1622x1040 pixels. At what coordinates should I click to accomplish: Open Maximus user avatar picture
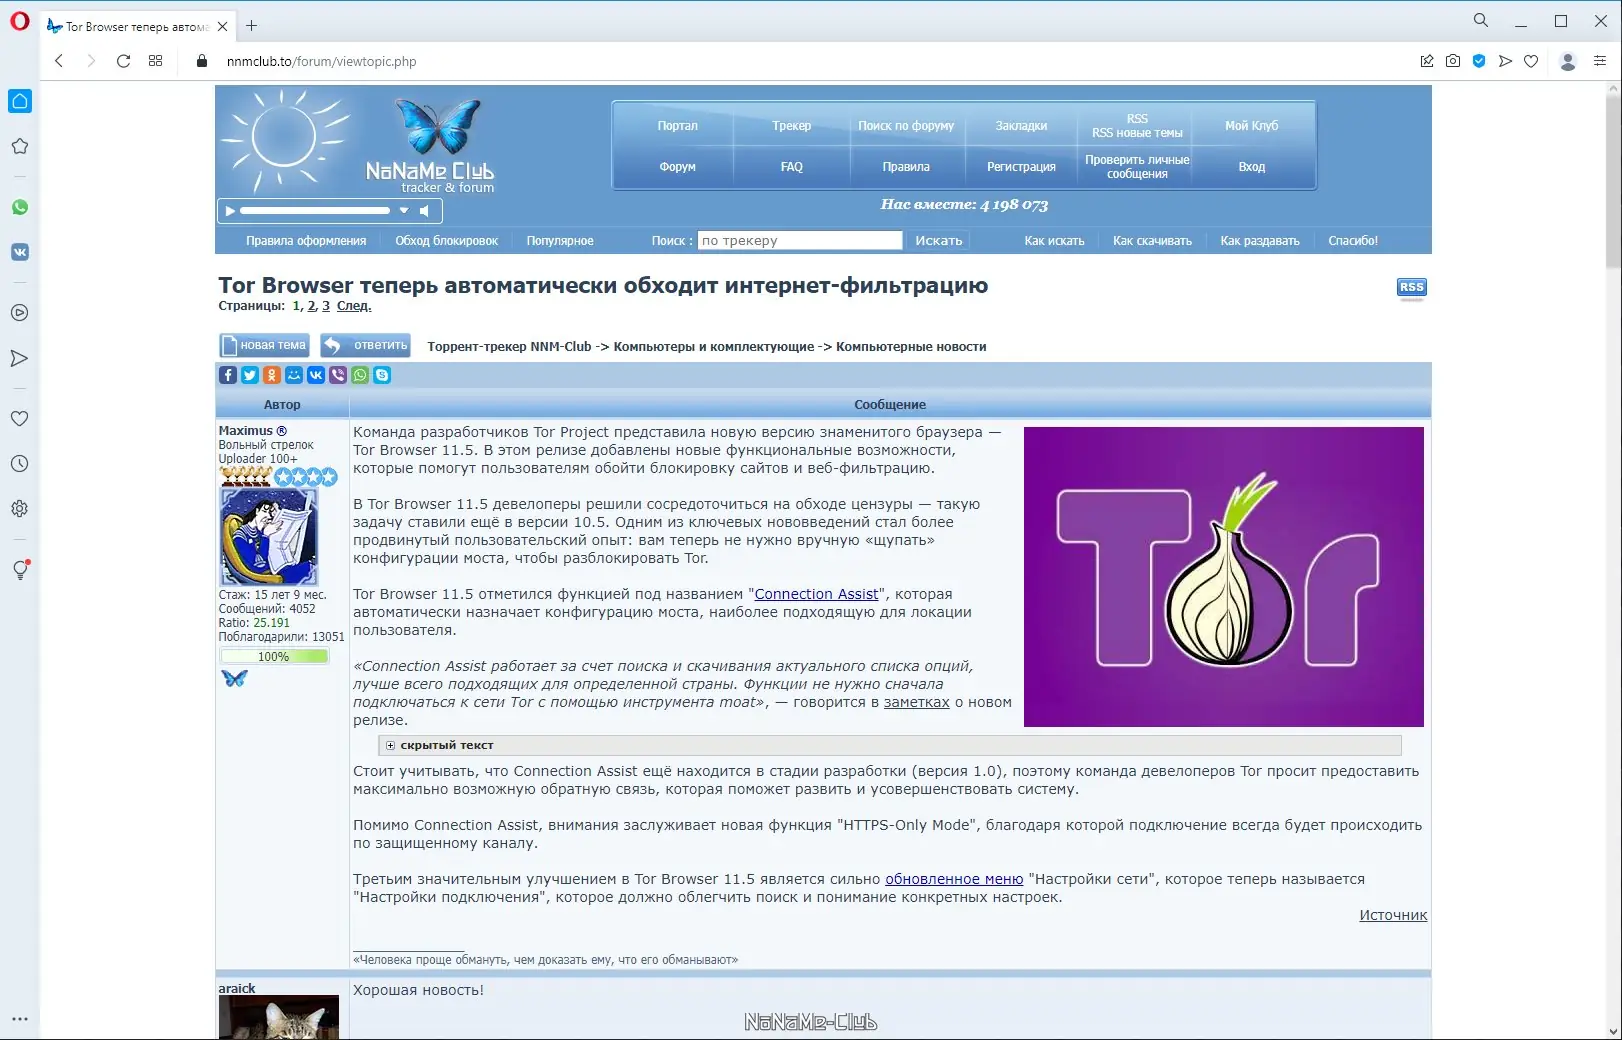268,536
